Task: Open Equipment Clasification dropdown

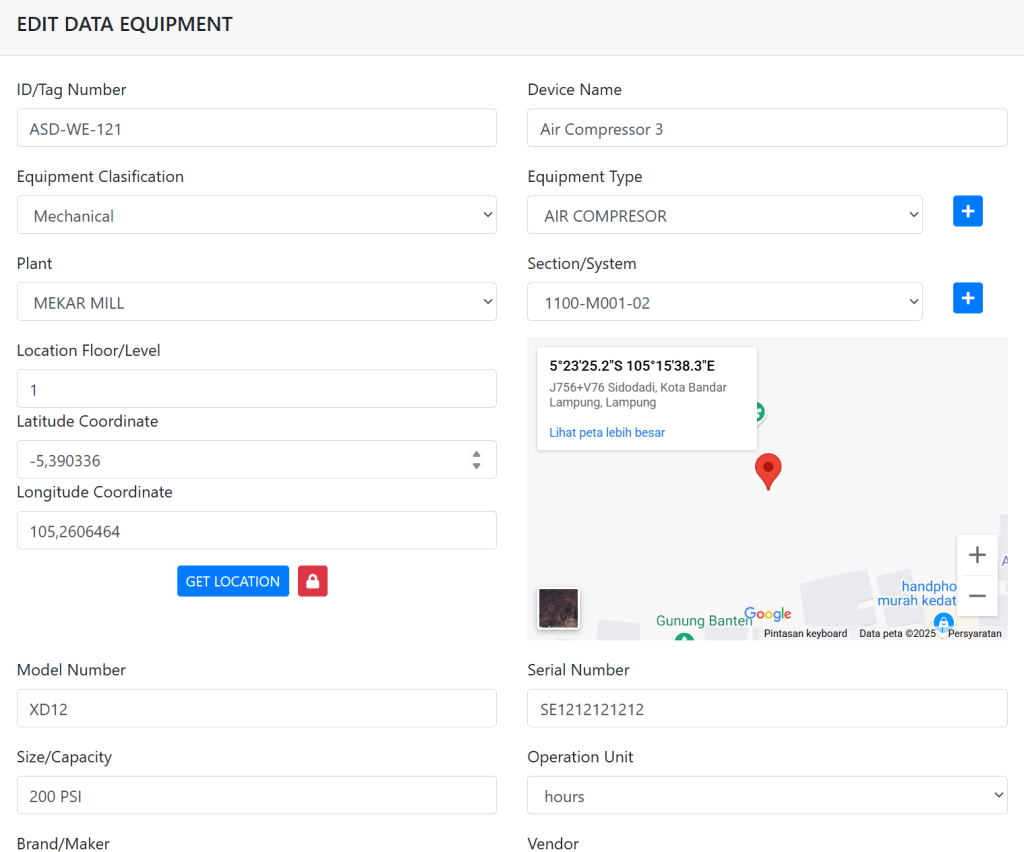Action: click(256, 215)
